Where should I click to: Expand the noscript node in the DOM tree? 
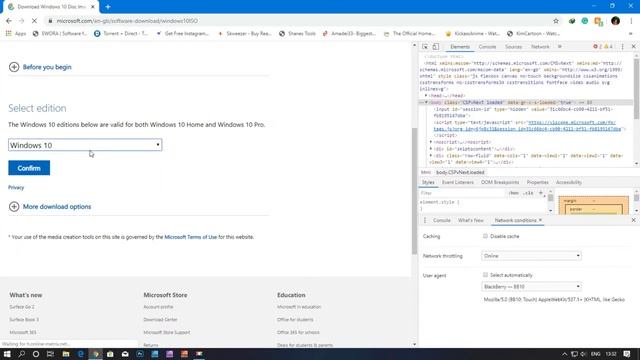(x=431, y=142)
